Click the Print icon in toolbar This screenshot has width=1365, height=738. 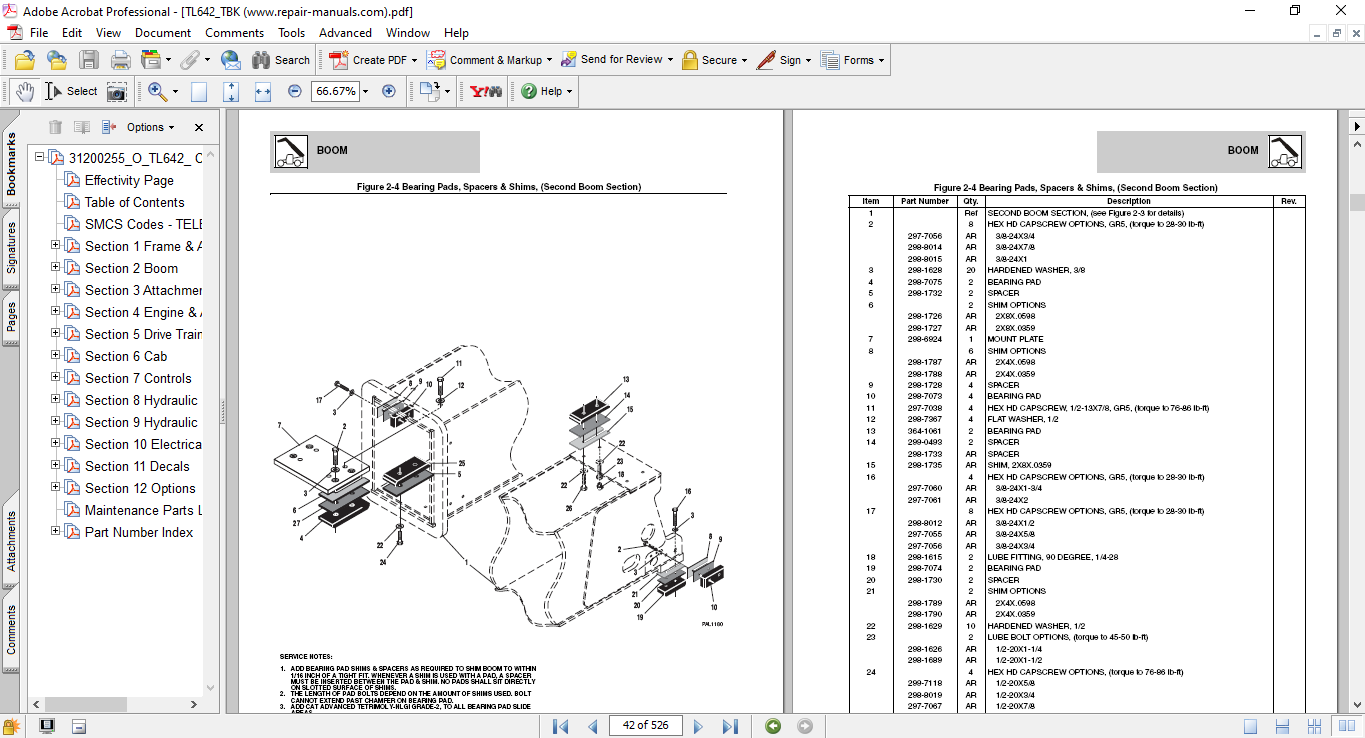[x=120, y=60]
